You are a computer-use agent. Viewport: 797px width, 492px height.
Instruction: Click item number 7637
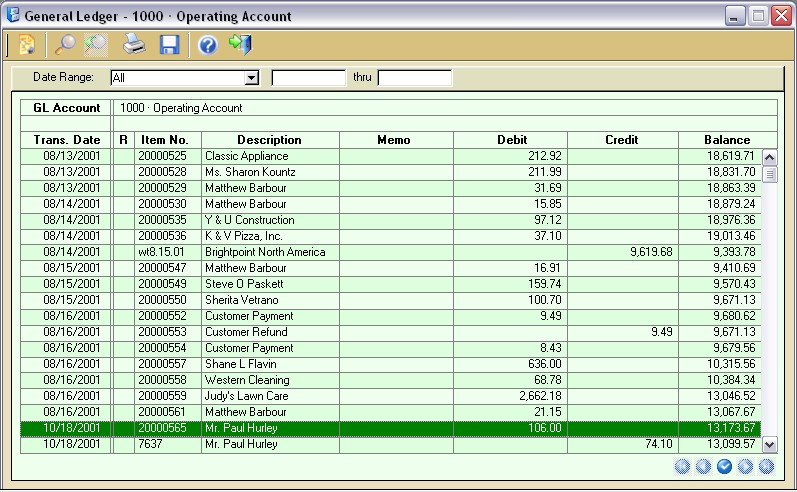coord(150,444)
